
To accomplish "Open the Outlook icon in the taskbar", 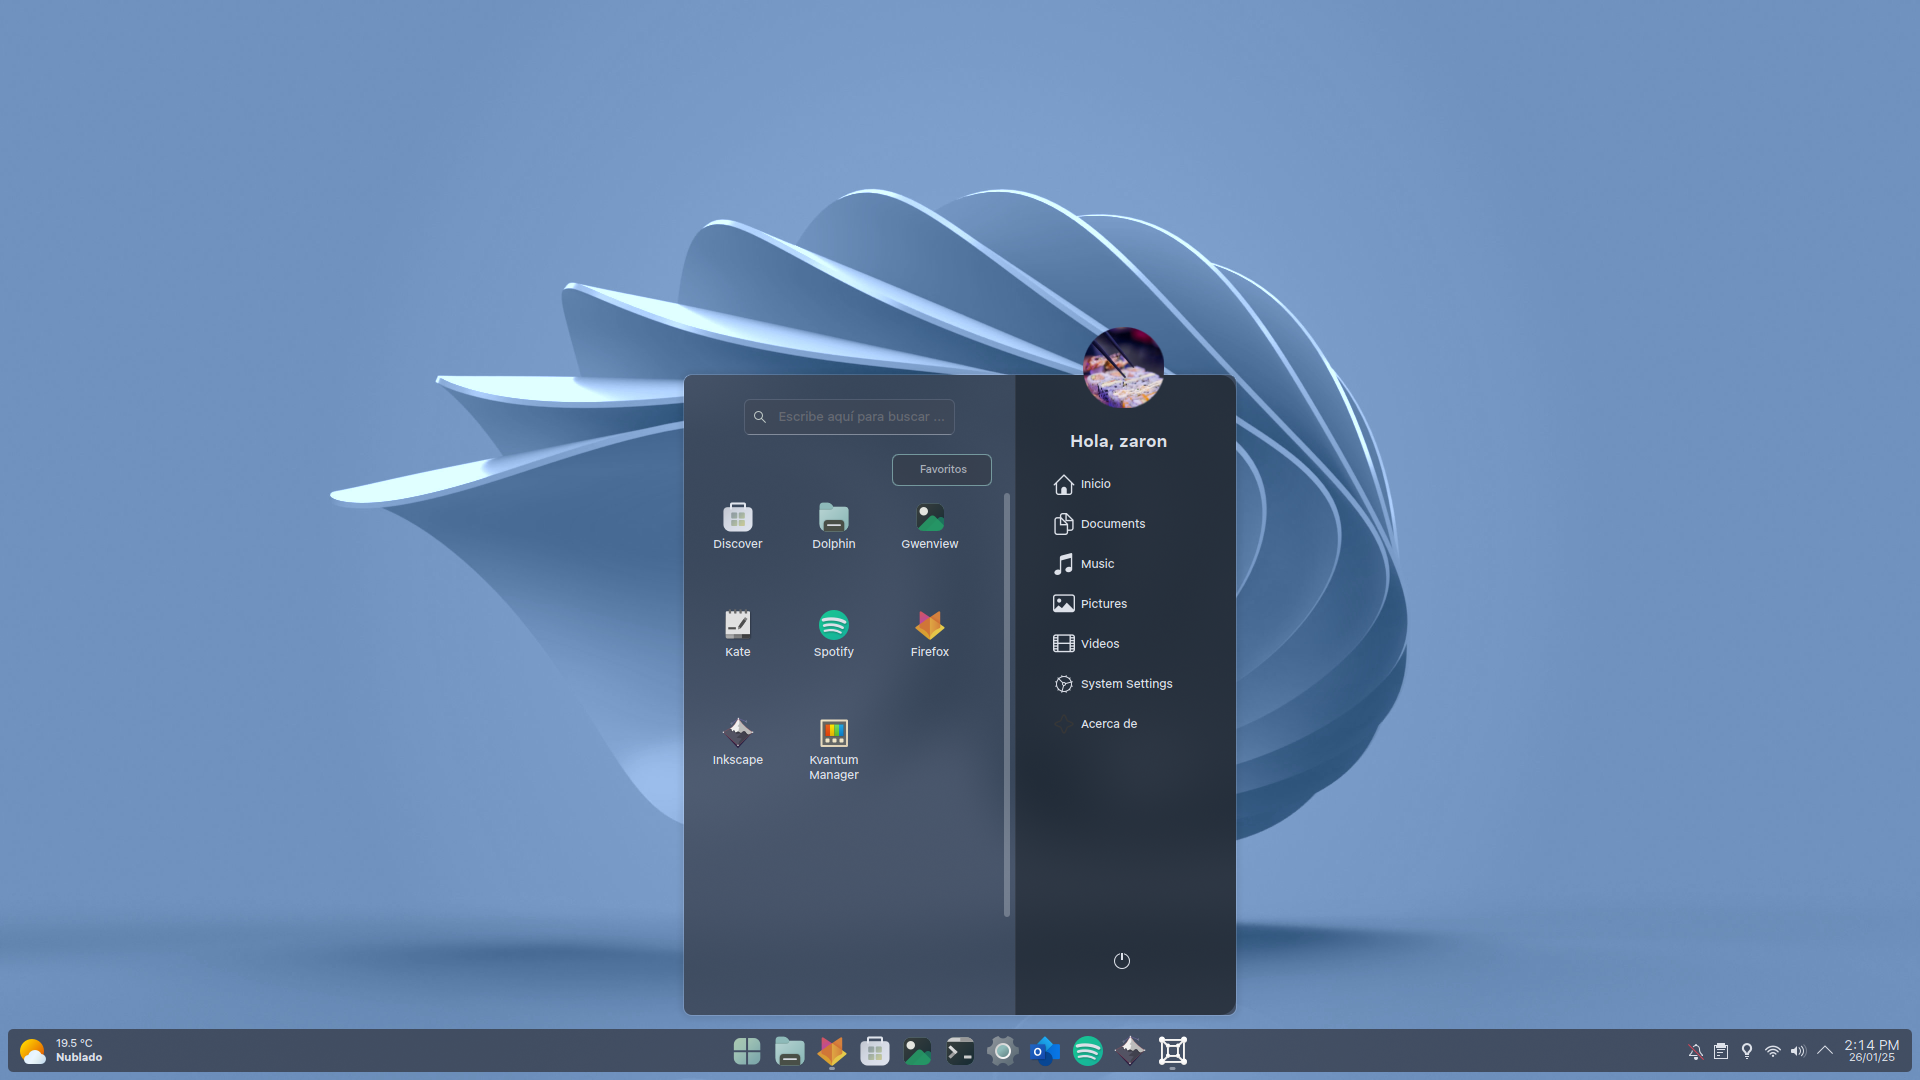I will click(x=1045, y=1051).
